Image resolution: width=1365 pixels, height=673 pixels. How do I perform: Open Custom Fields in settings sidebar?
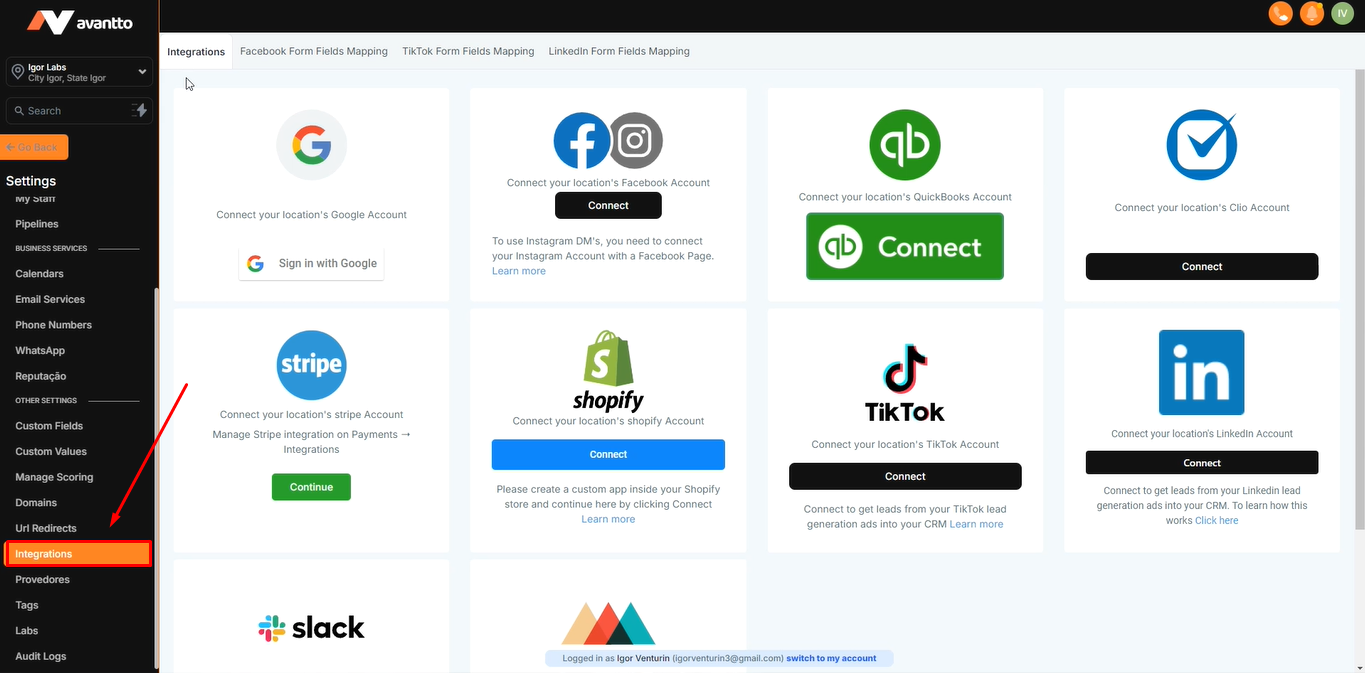pyautogui.click(x=49, y=426)
